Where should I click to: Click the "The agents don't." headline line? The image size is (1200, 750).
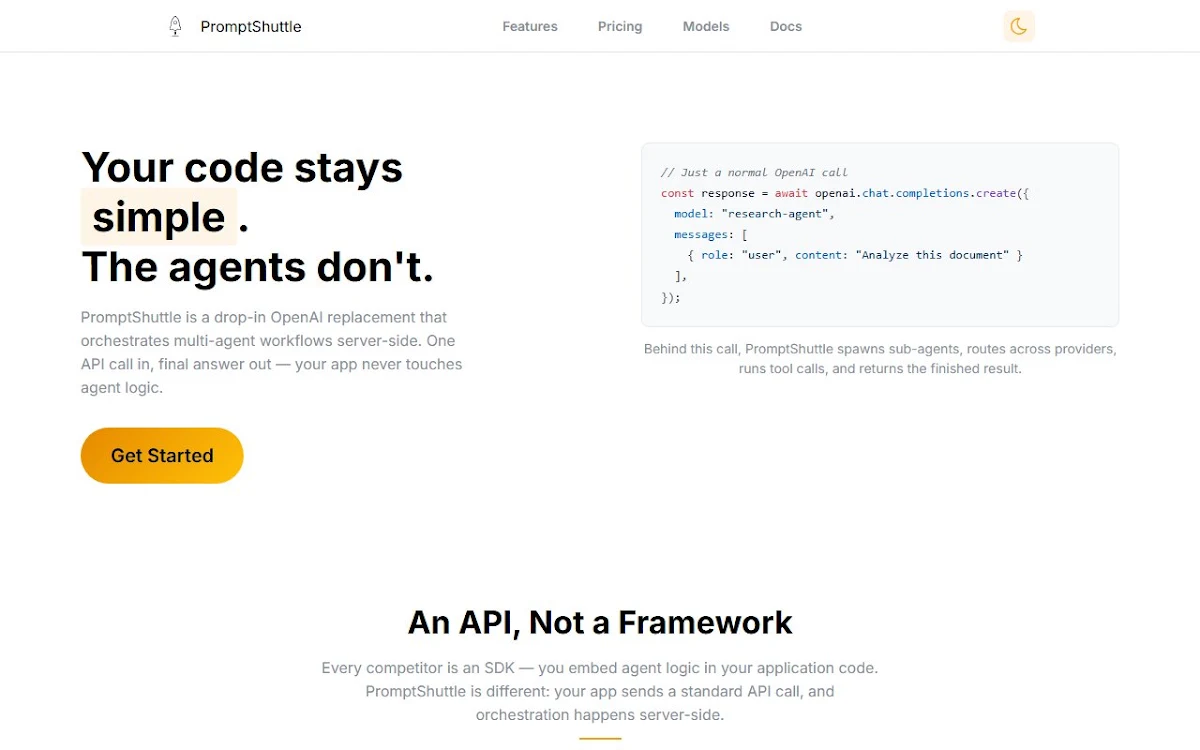(x=258, y=267)
